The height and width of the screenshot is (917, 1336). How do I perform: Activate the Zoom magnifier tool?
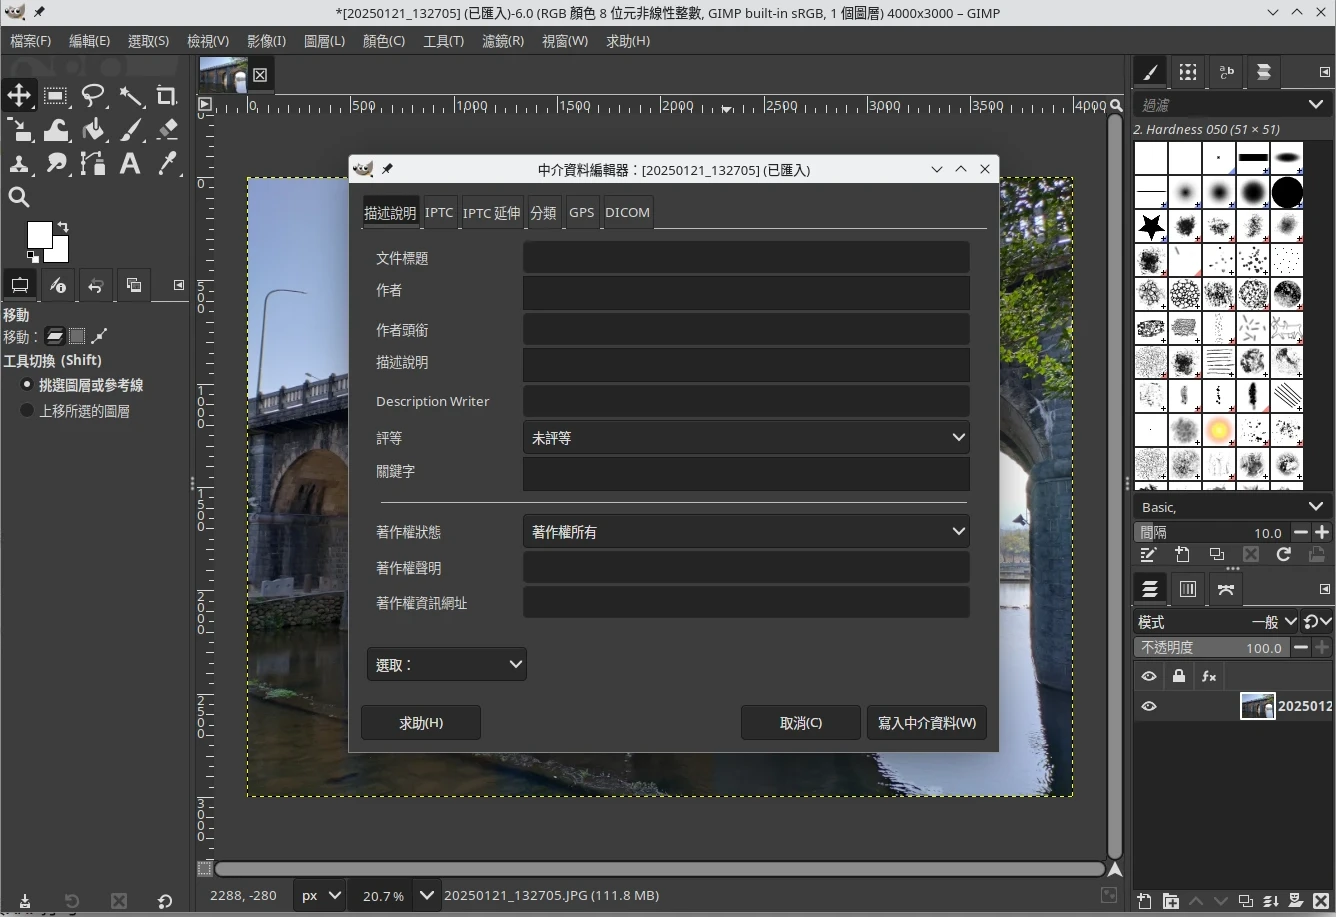[x=19, y=198]
